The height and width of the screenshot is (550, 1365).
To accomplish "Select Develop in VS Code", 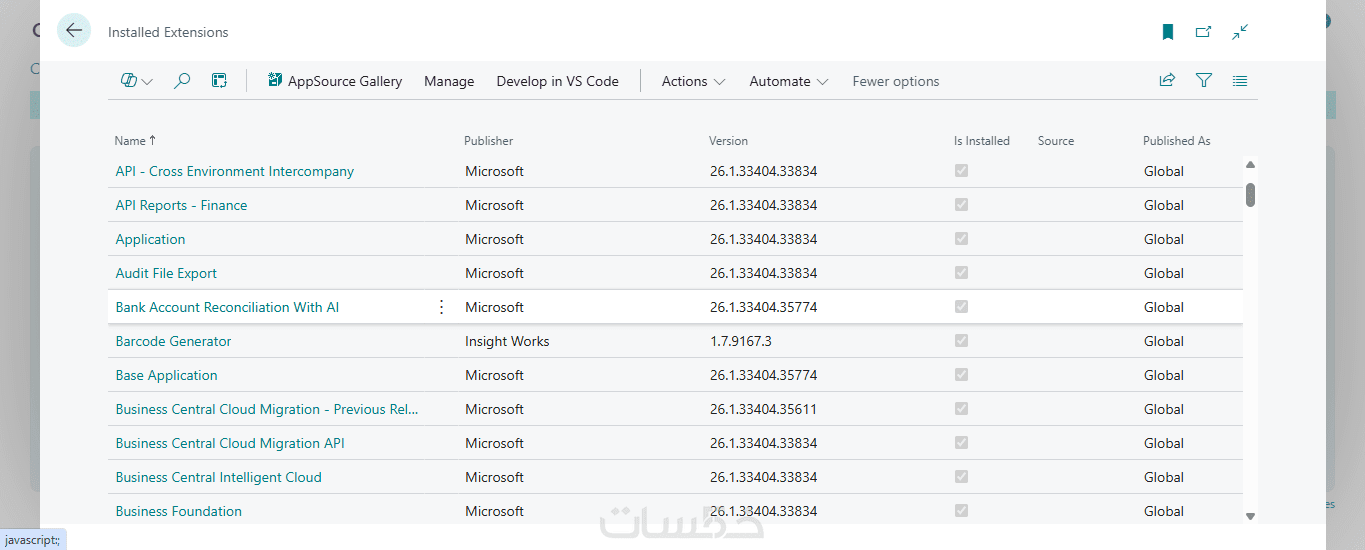I will [557, 81].
